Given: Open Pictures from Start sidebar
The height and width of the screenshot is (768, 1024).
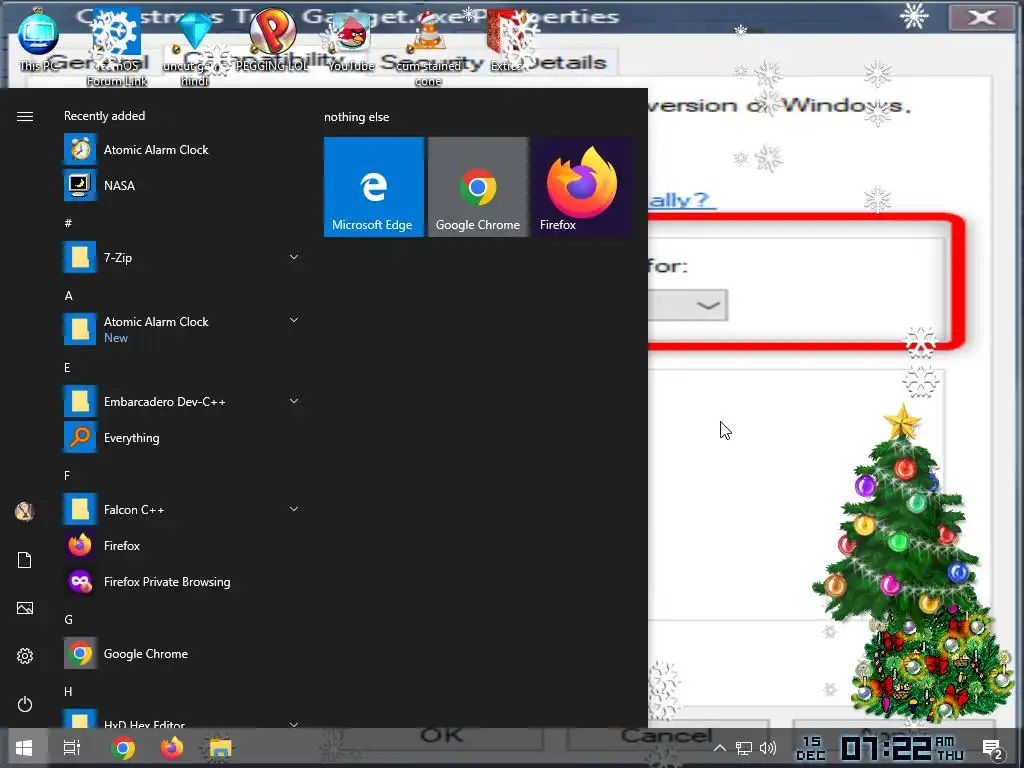Looking at the screenshot, I should 25,608.
